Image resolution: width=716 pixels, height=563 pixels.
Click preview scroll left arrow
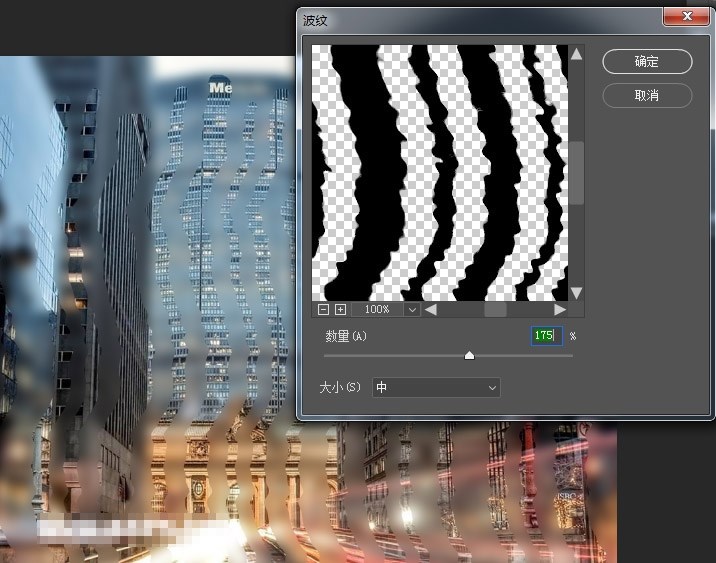click(x=431, y=310)
